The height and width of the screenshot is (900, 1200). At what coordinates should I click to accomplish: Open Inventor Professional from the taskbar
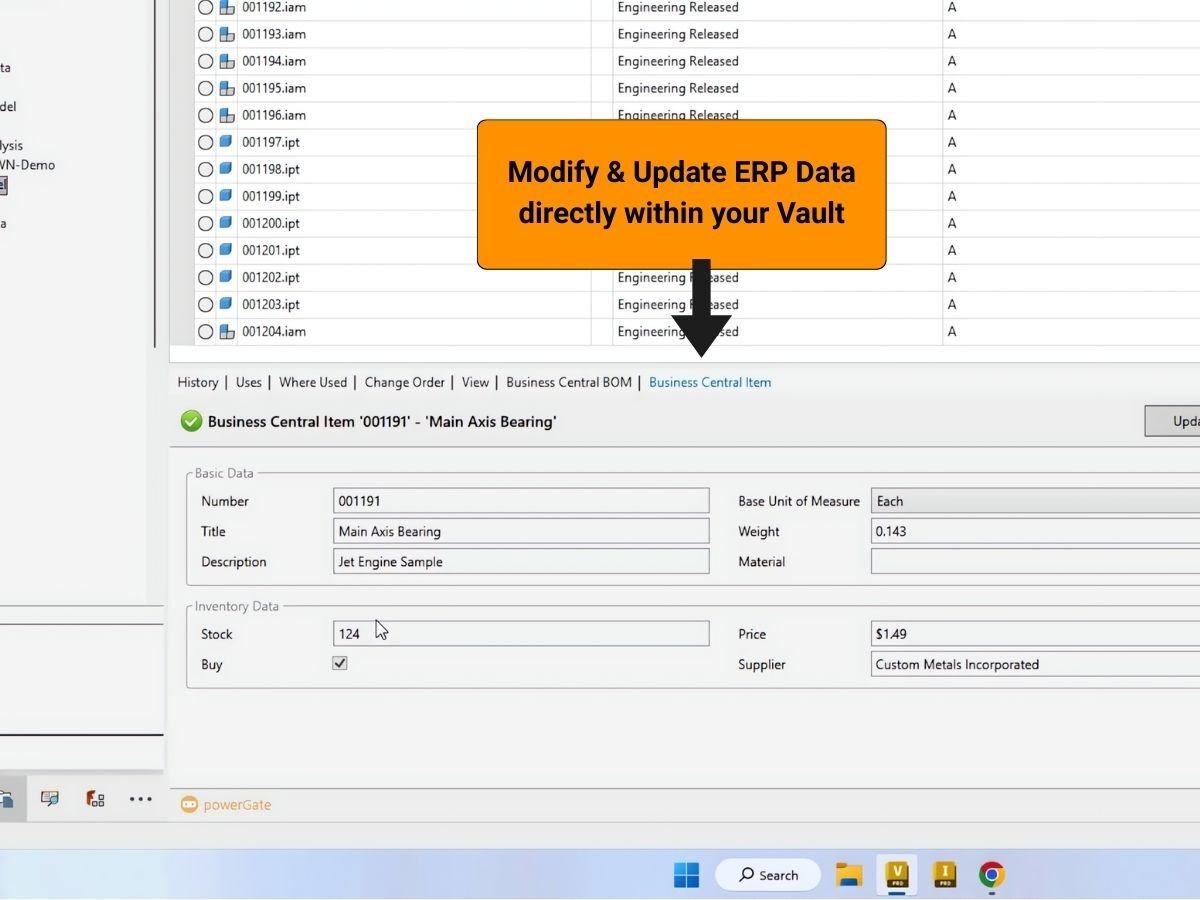pyautogui.click(x=943, y=875)
